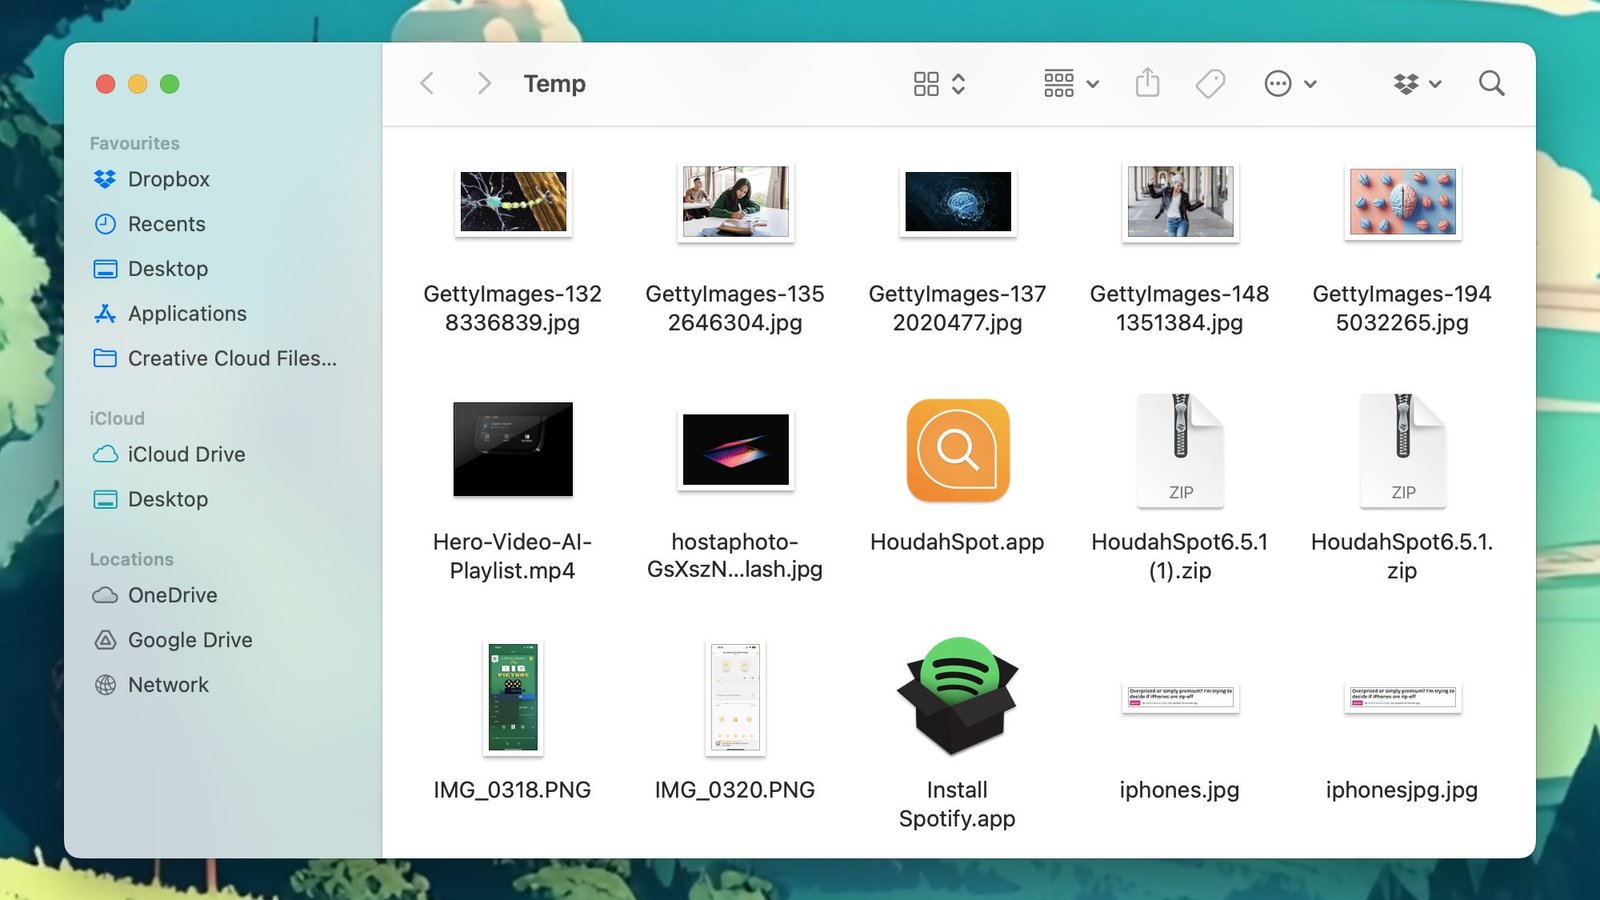Switch to icon view using the grid icon
This screenshot has height=900, width=1600.
926,84
